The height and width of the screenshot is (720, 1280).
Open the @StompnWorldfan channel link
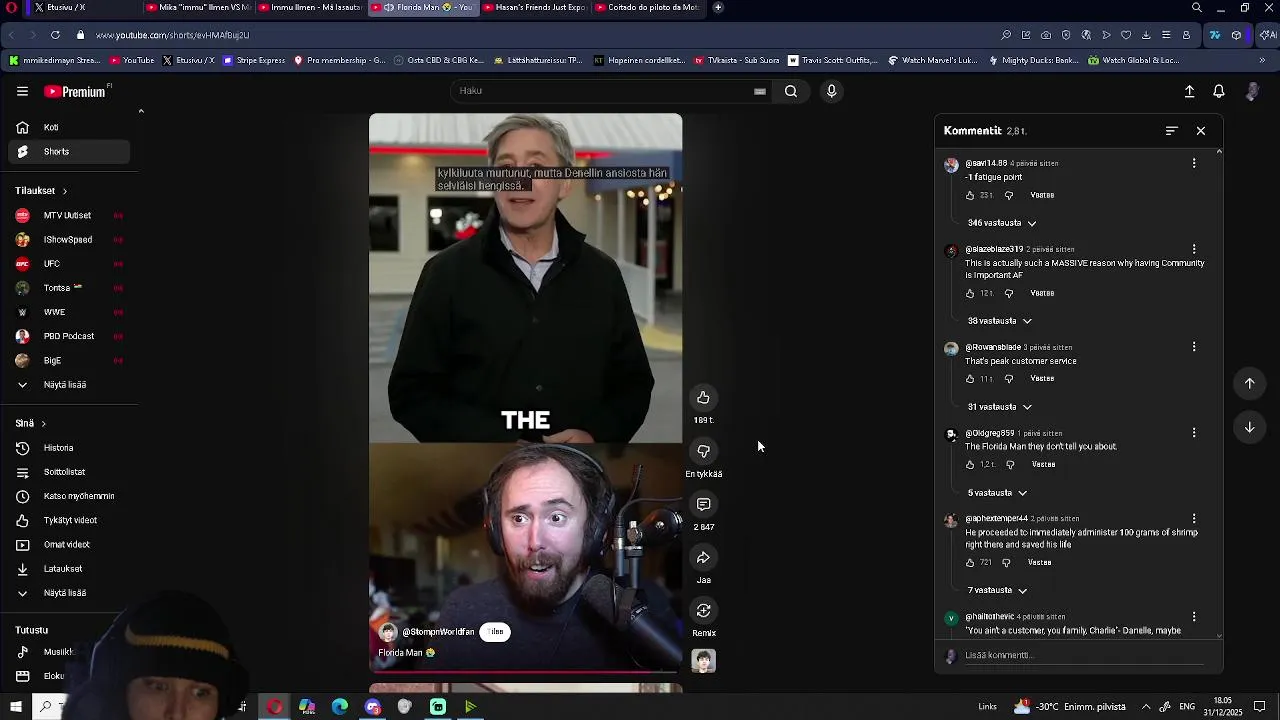point(438,632)
